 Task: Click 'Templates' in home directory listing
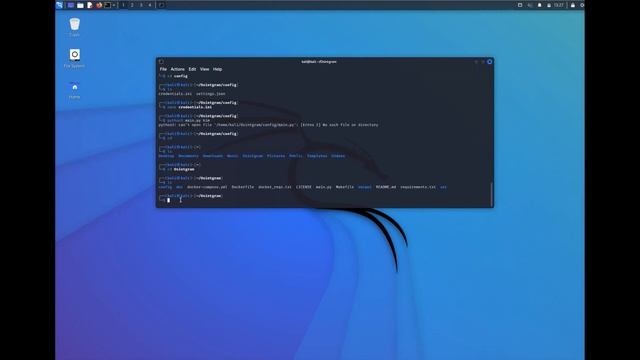pyautogui.click(x=317, y=156)
